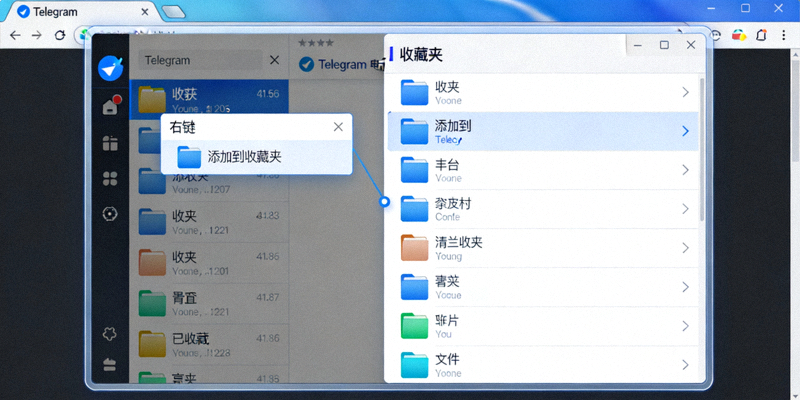Go forward with the browser forward arrow

click(37, 35)
